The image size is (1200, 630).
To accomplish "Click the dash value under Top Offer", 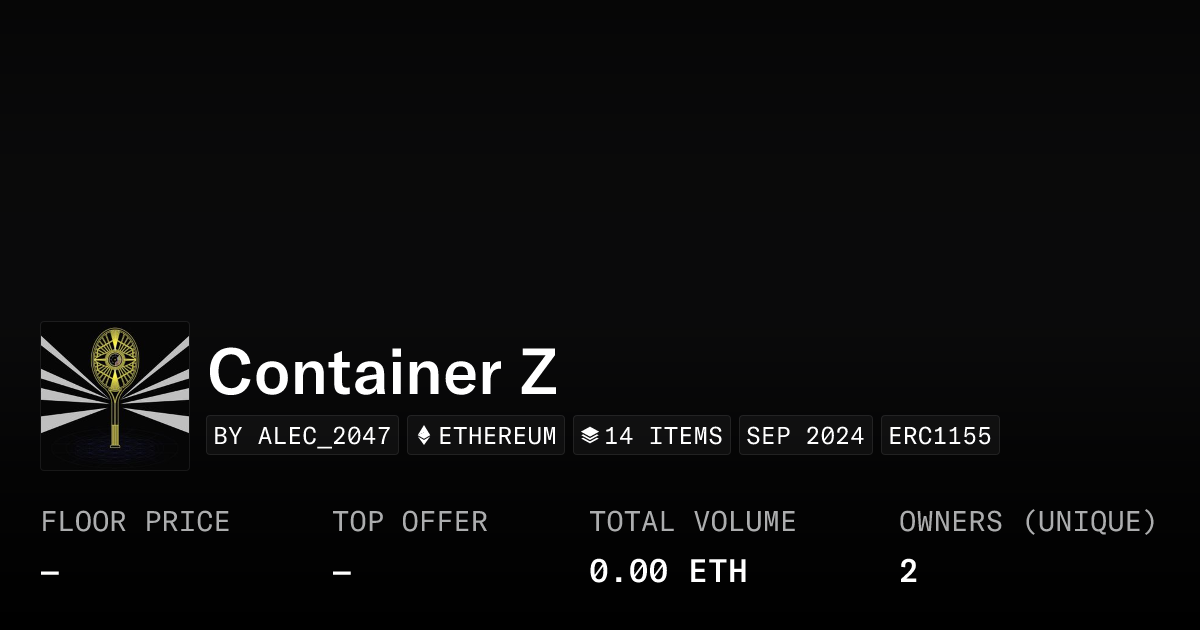I will pyautogui.click(x=342, y=573).
